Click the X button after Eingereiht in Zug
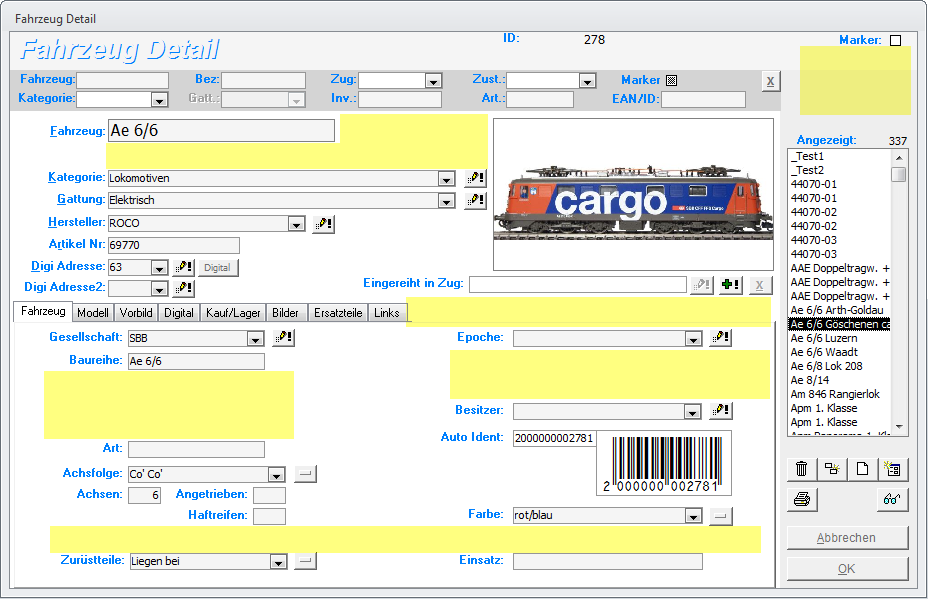Screen dimensions: 928x599 click(x=760, y=285)
